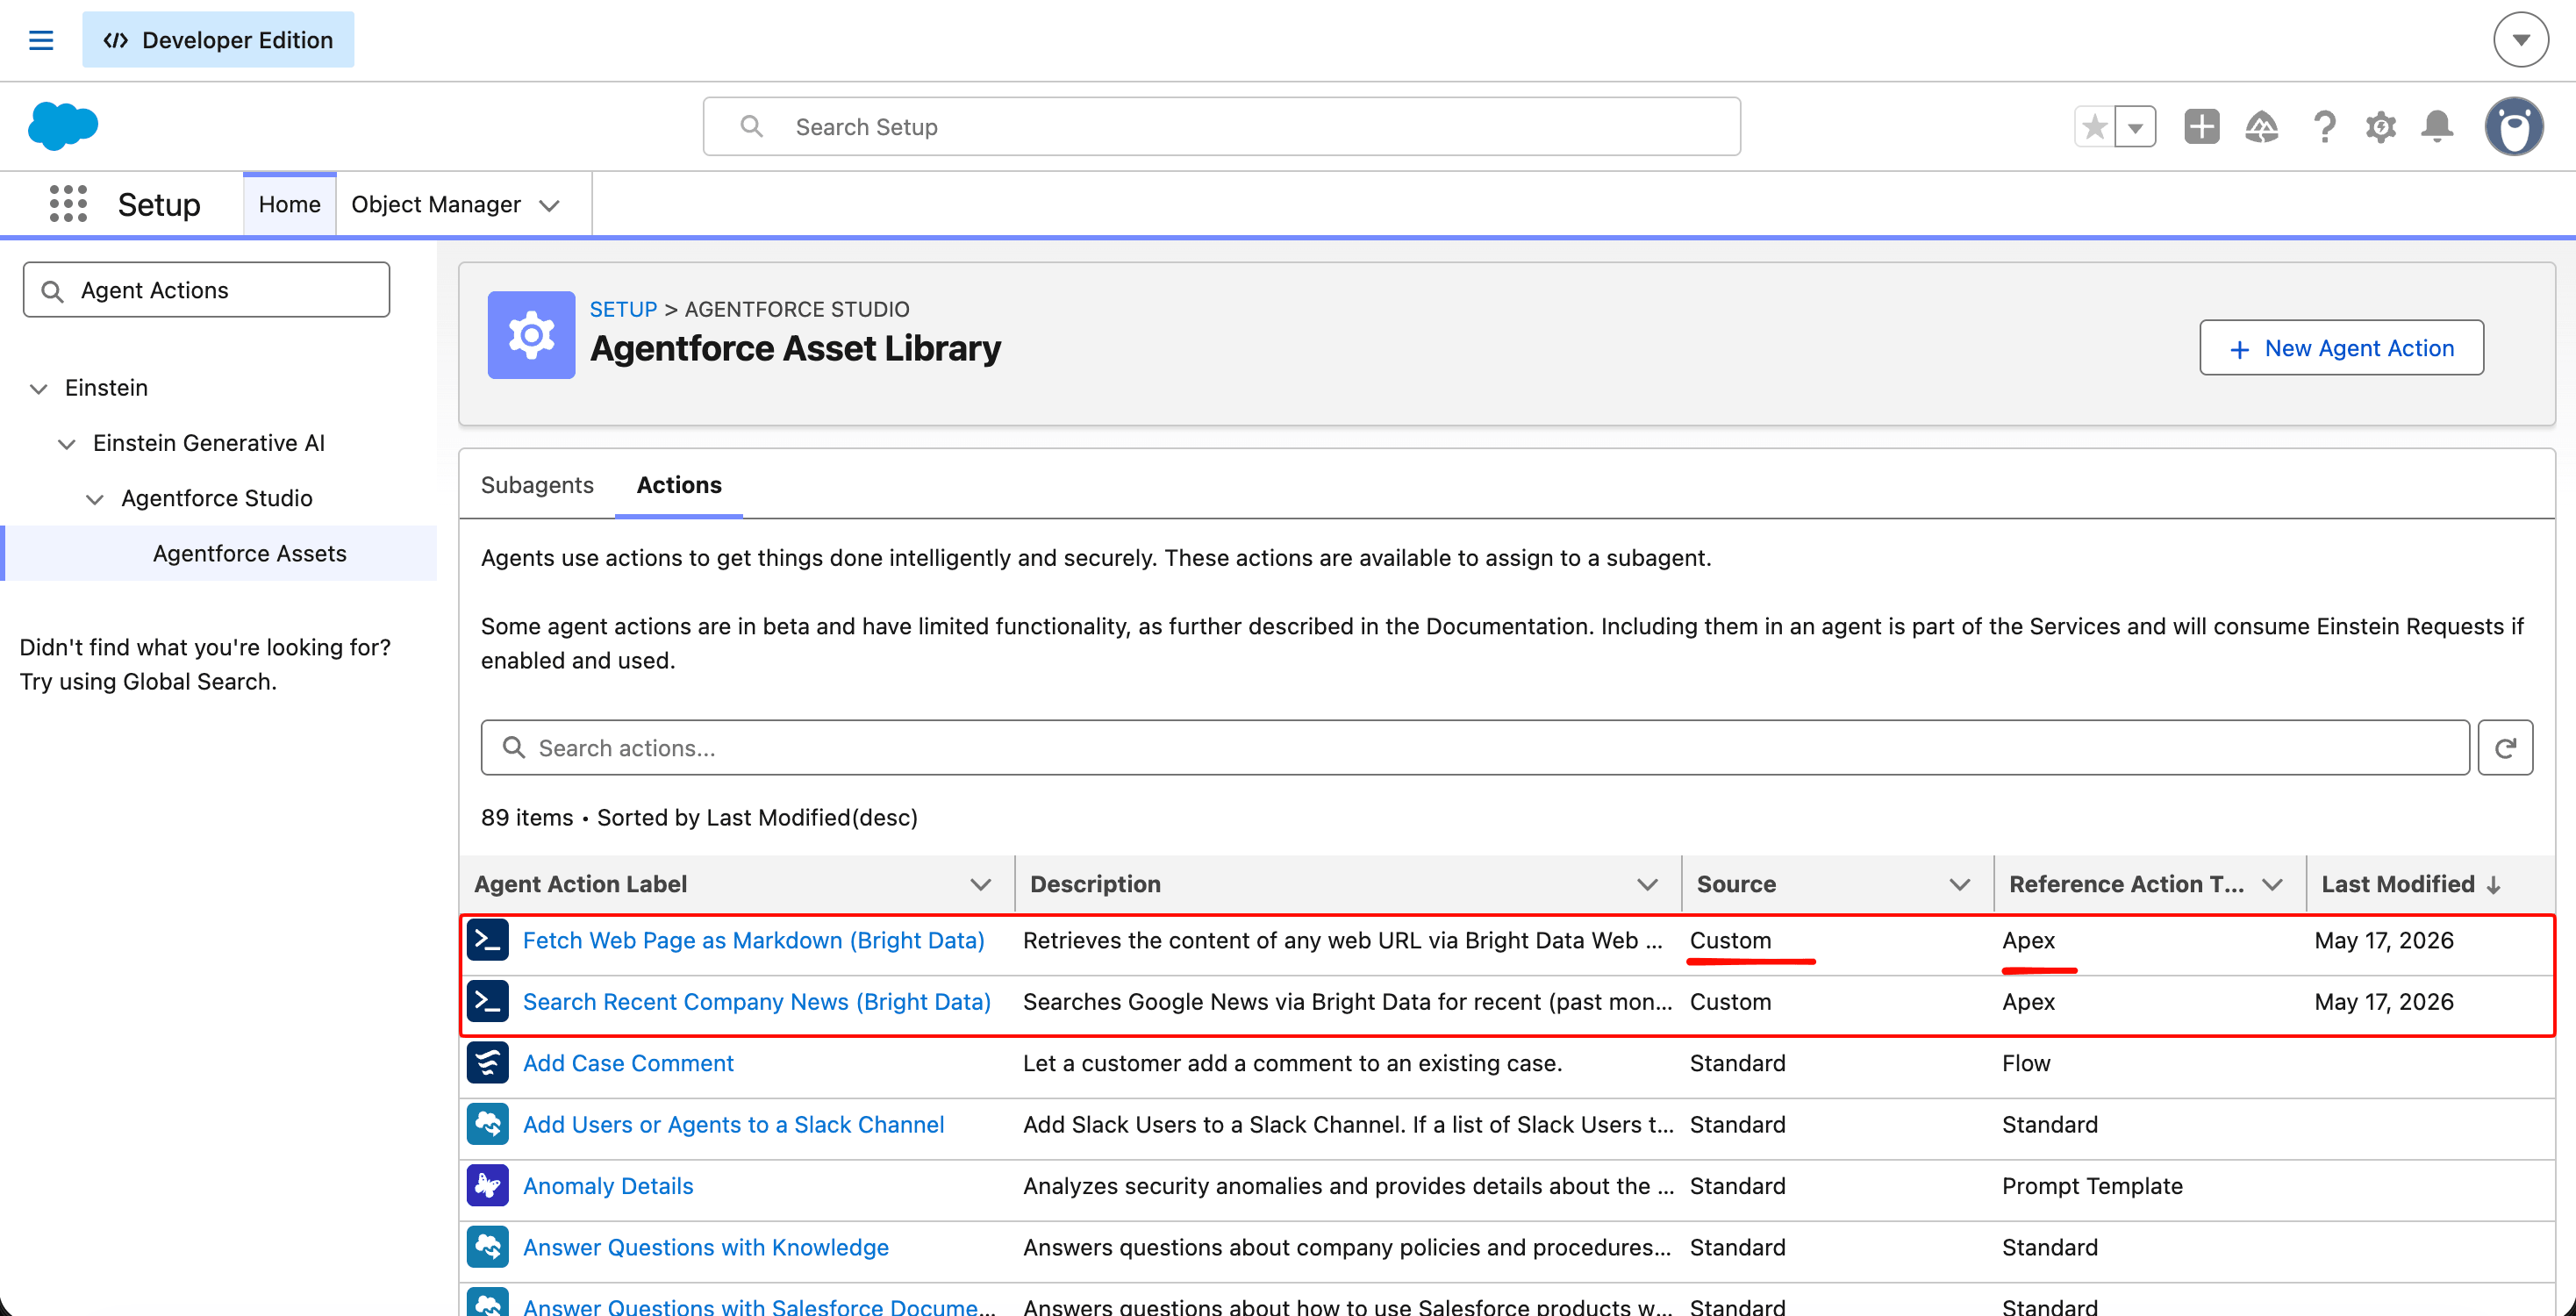
Task: Open the Object Manager tab
Action: [436, 204]
